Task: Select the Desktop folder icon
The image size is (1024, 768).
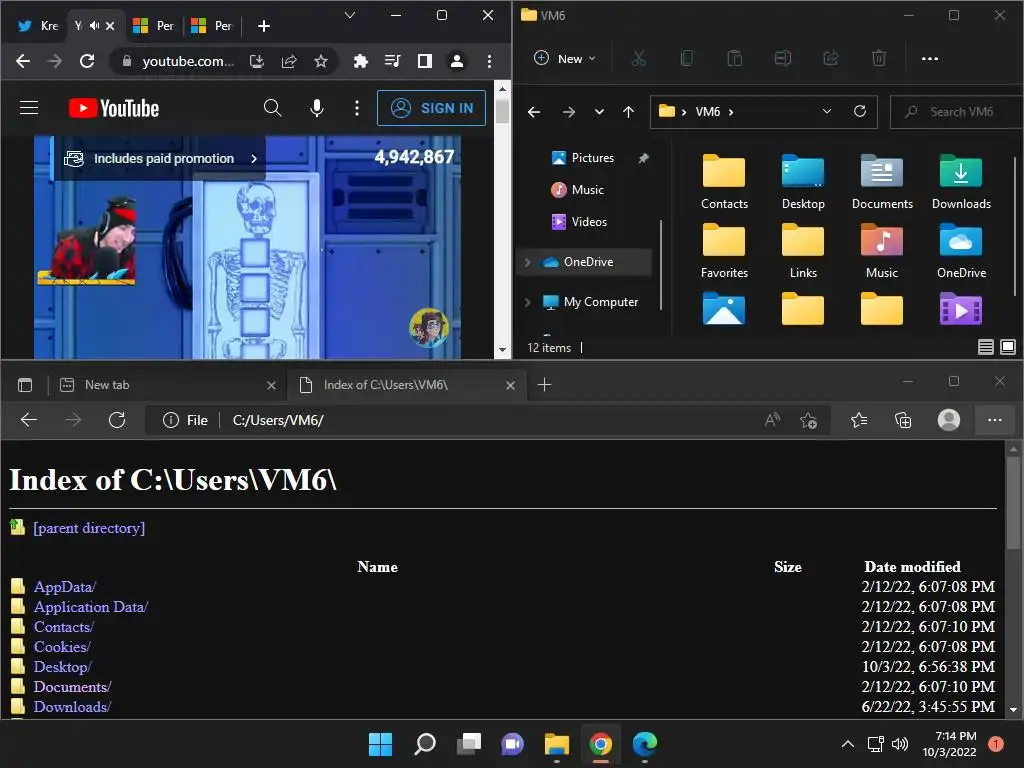Action: 803,182
